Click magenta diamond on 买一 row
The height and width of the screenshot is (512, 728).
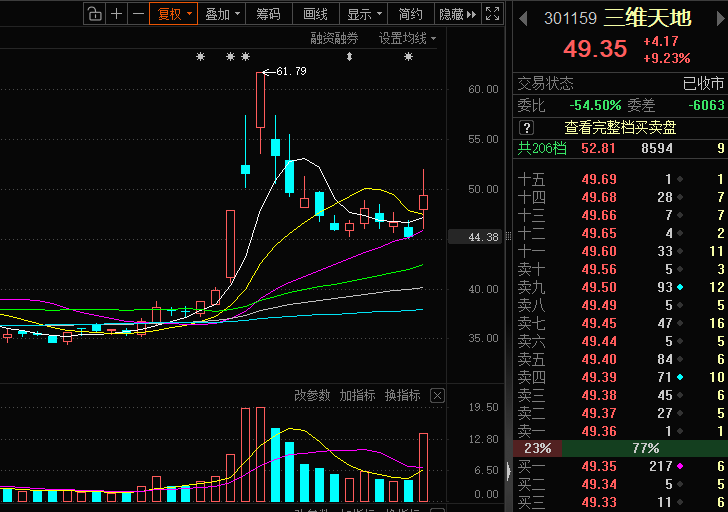[x=680, y=466]
